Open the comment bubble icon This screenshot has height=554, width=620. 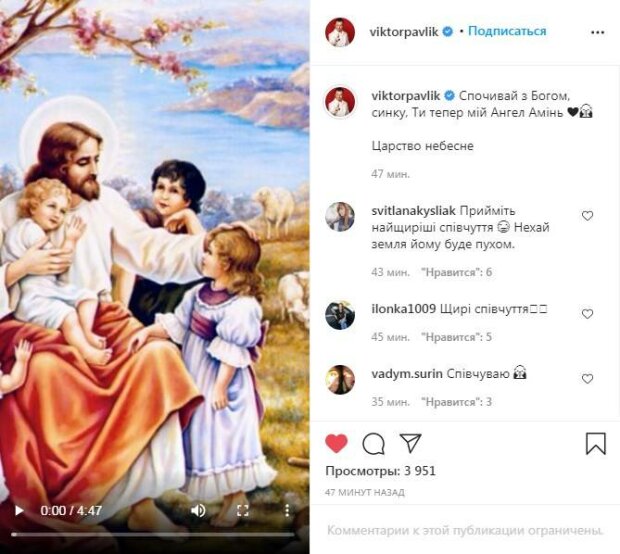point(373,443)
